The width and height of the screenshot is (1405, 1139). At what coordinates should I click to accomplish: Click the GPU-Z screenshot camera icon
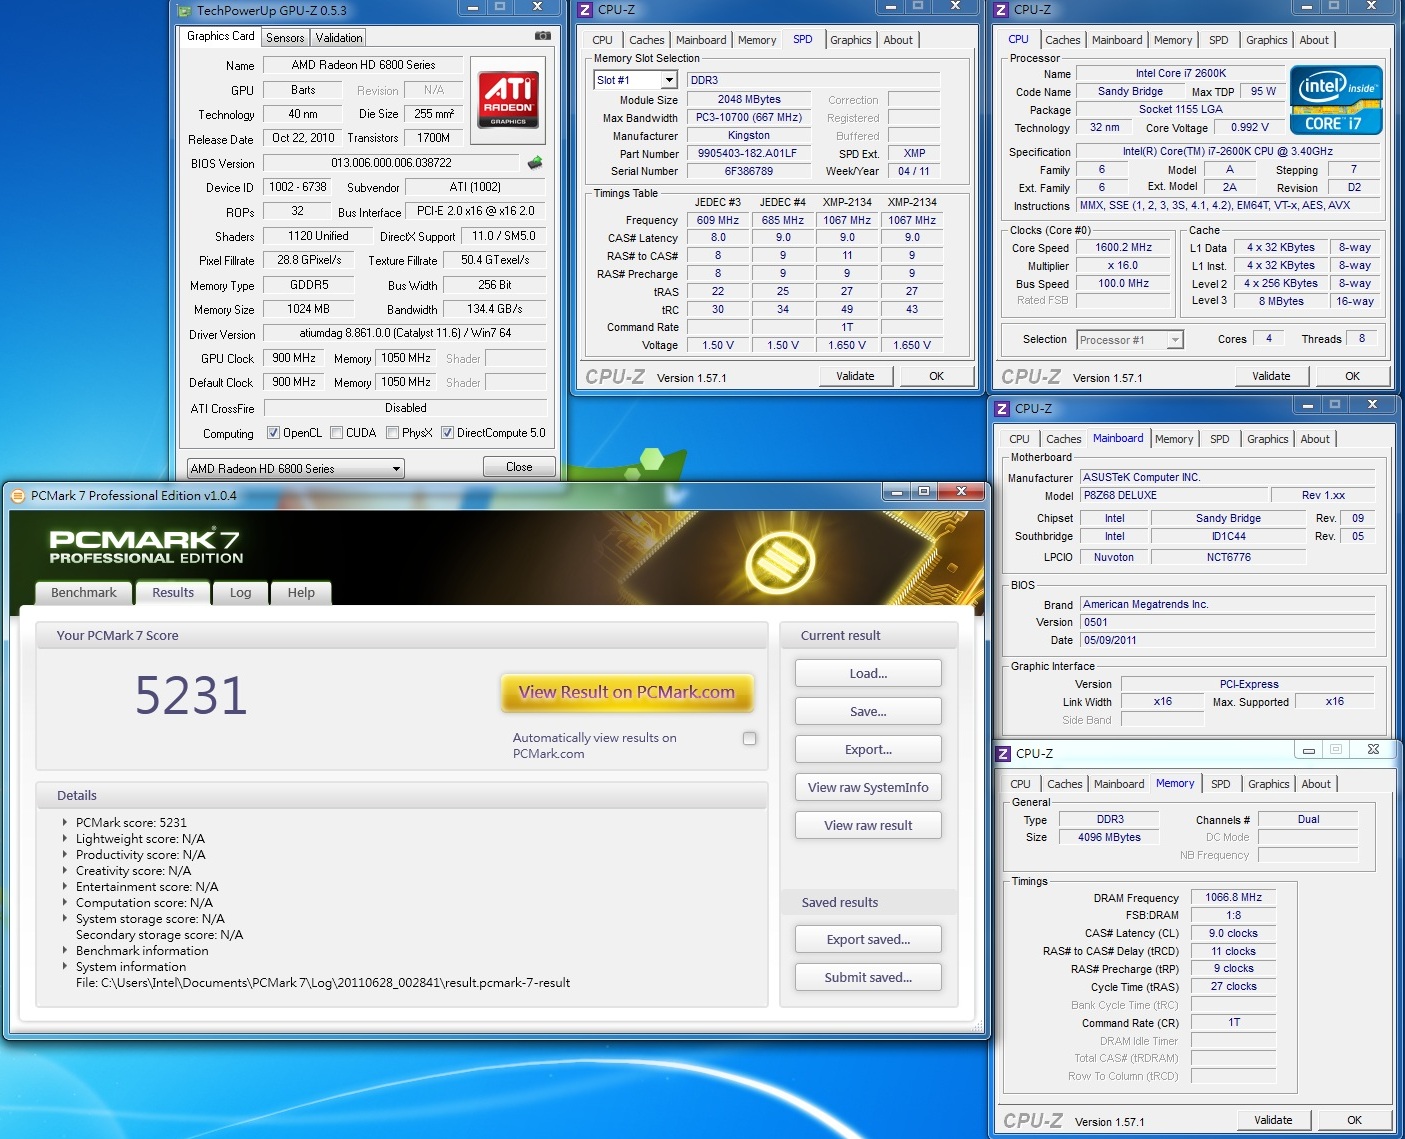pos(542,36)
